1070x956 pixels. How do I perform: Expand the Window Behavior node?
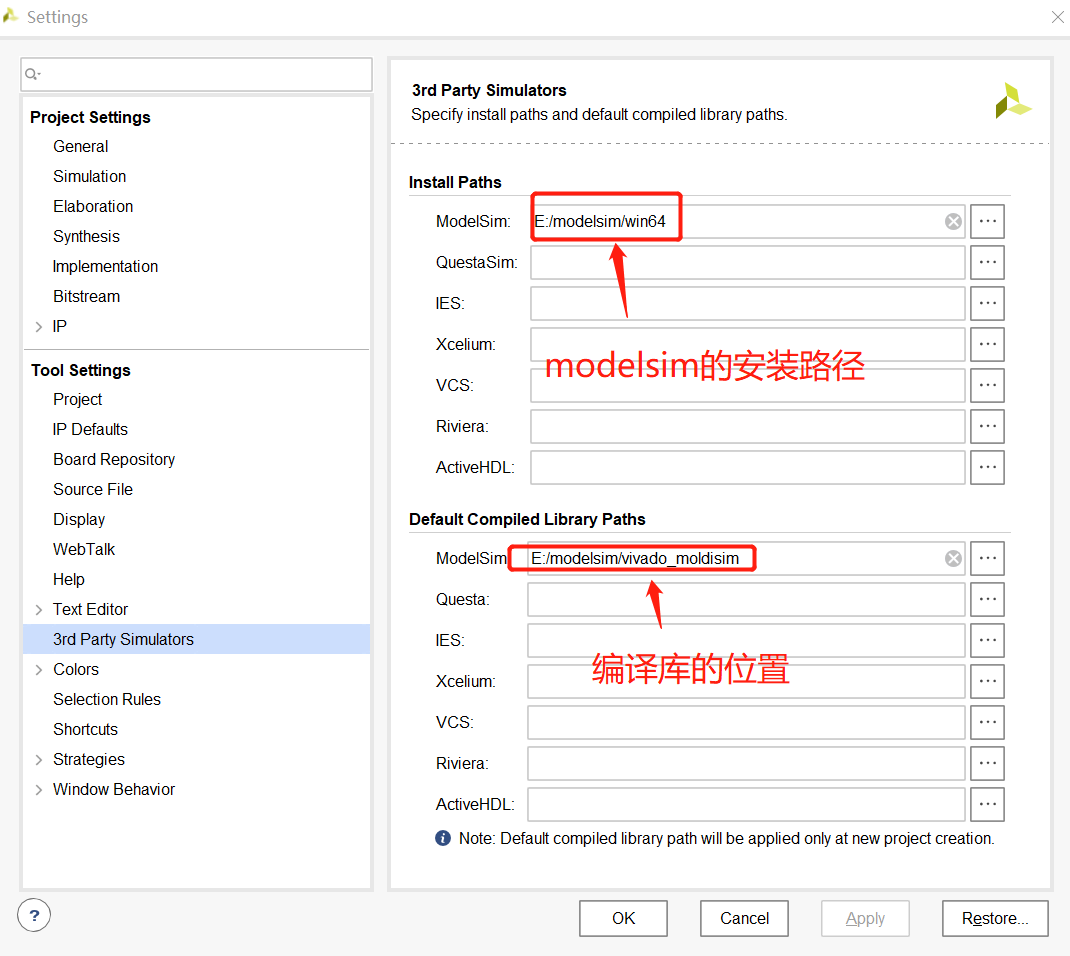(x=39, y=790)
